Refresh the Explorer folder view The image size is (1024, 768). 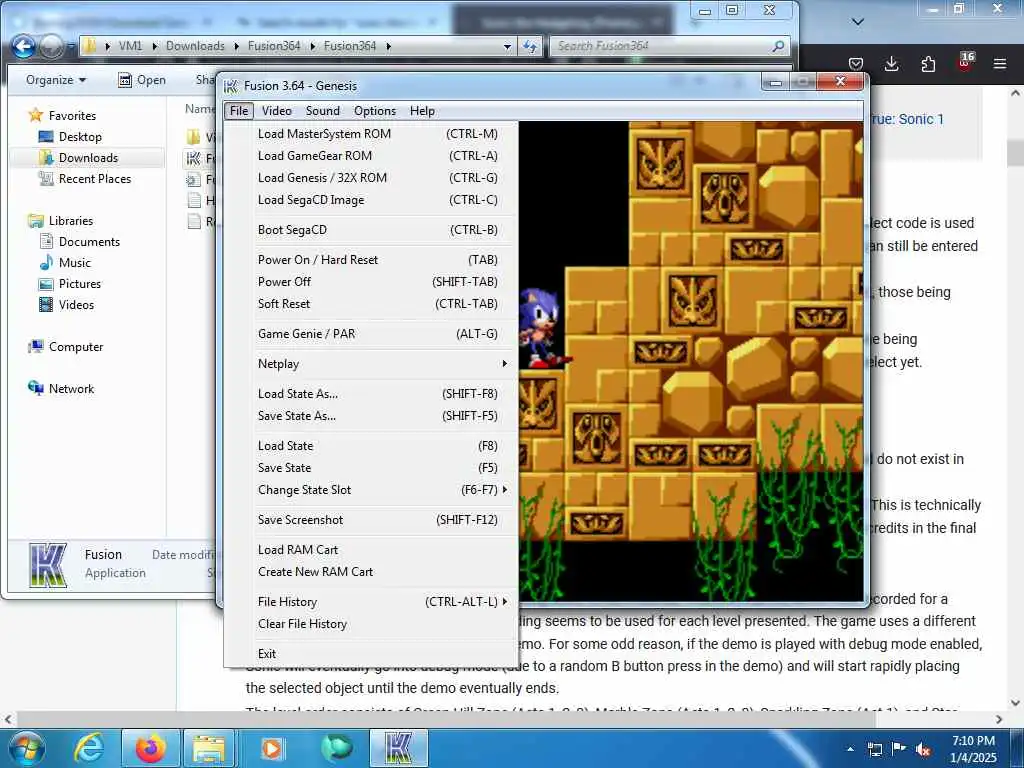click(530, 46)
